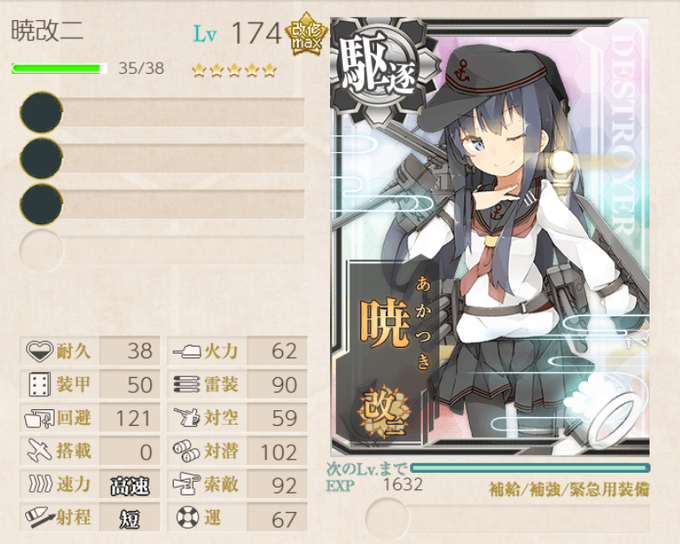Click the anti-air gun icon beside 対空
This screenshot has width=680, height=544.
[187, 417]
